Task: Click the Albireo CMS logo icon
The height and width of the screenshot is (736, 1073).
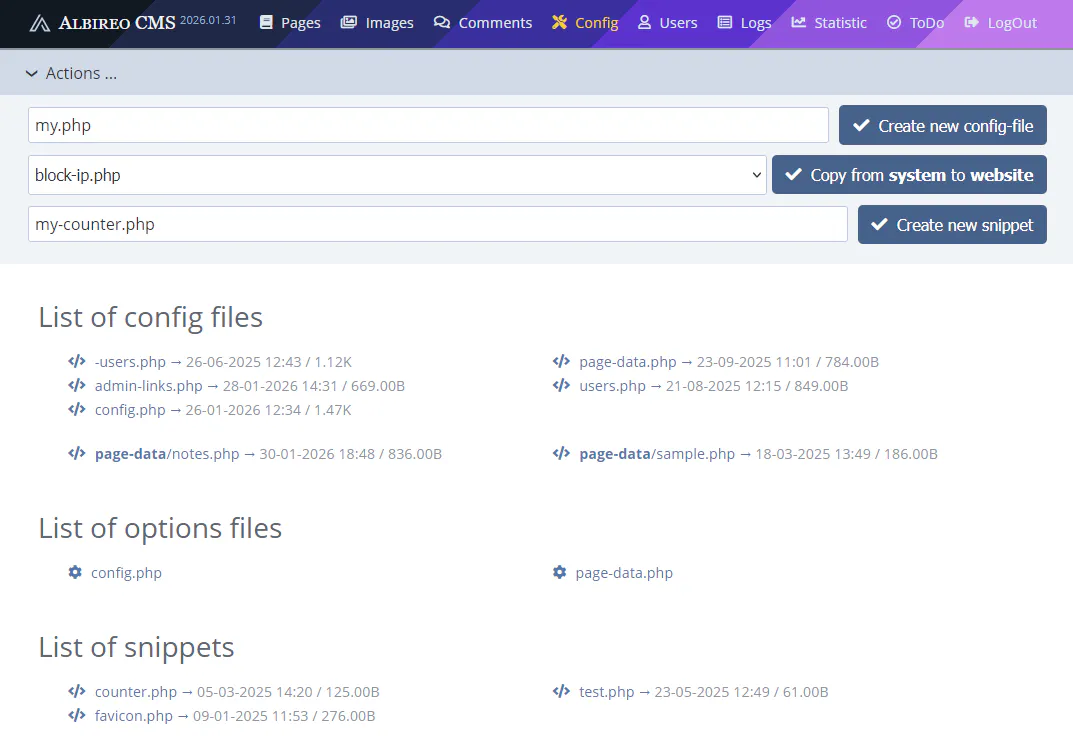Action: tap(39, 23)
